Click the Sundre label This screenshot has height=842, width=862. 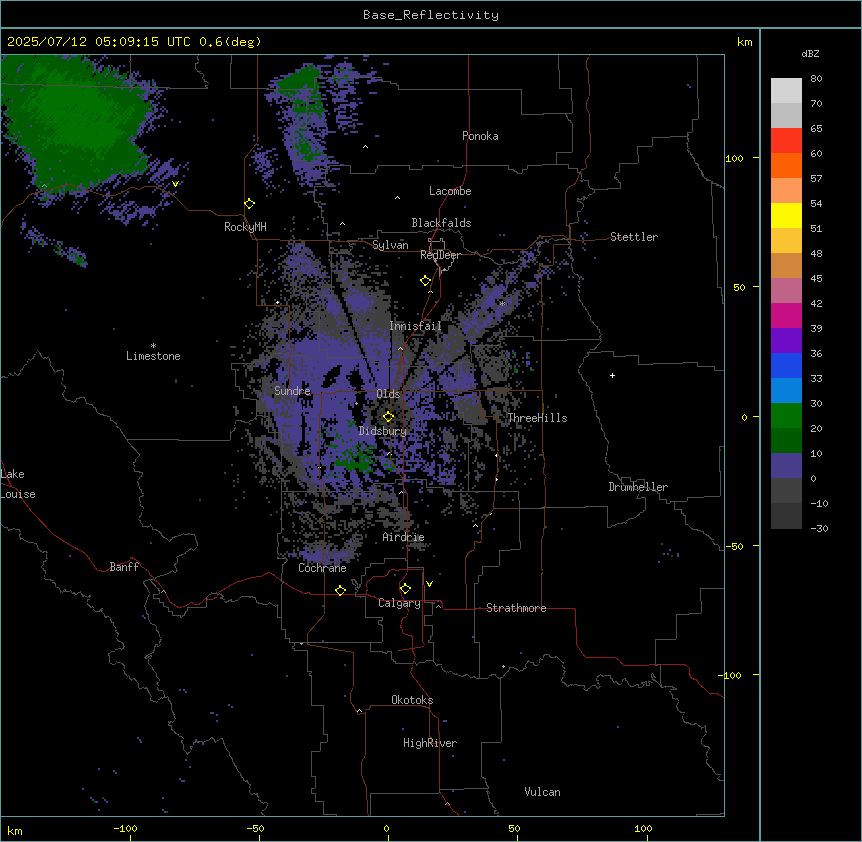click(292, 391)
